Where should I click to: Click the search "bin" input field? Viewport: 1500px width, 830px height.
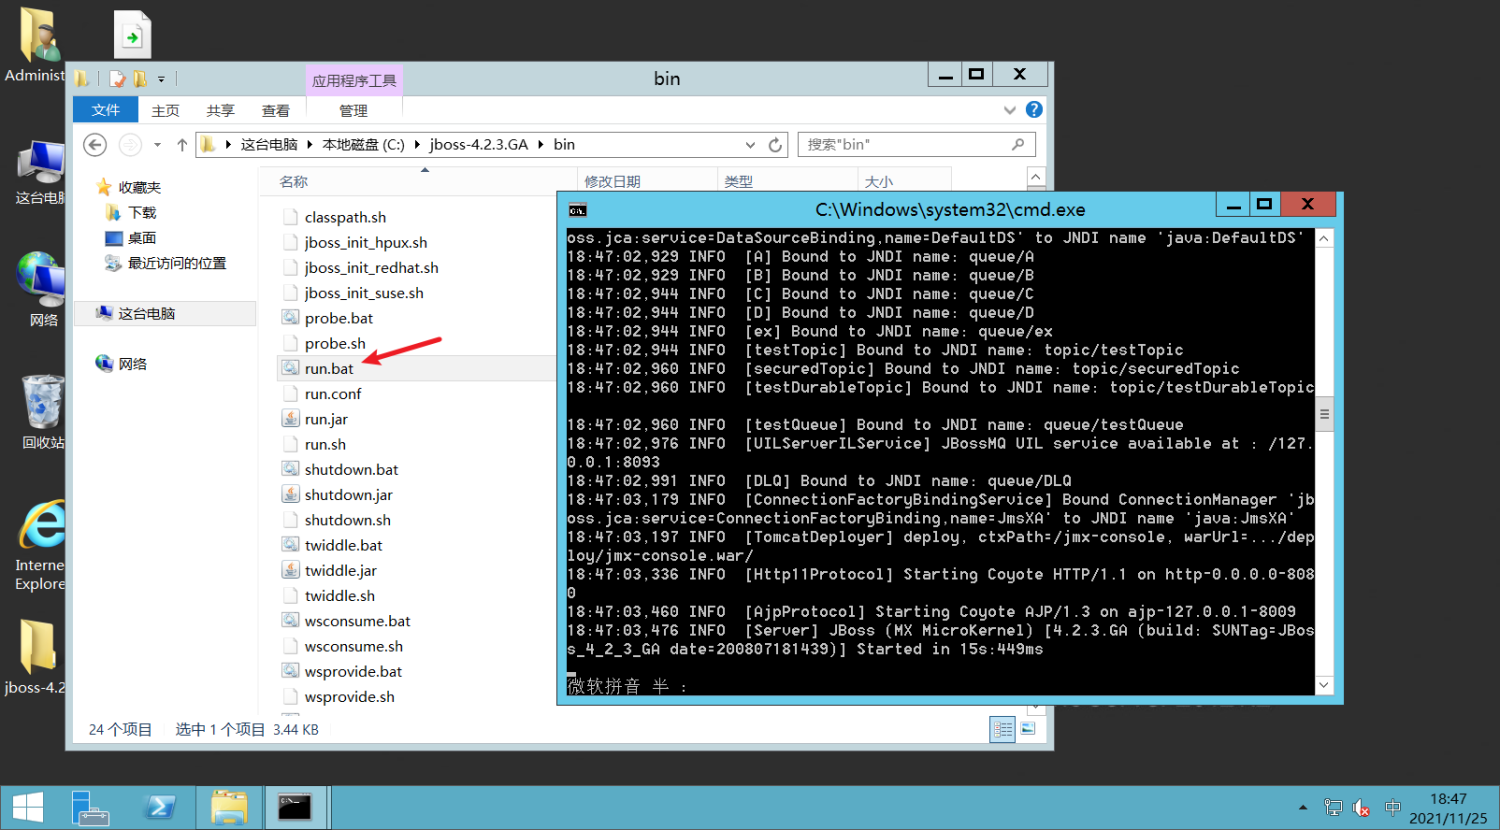coord(915,145)
